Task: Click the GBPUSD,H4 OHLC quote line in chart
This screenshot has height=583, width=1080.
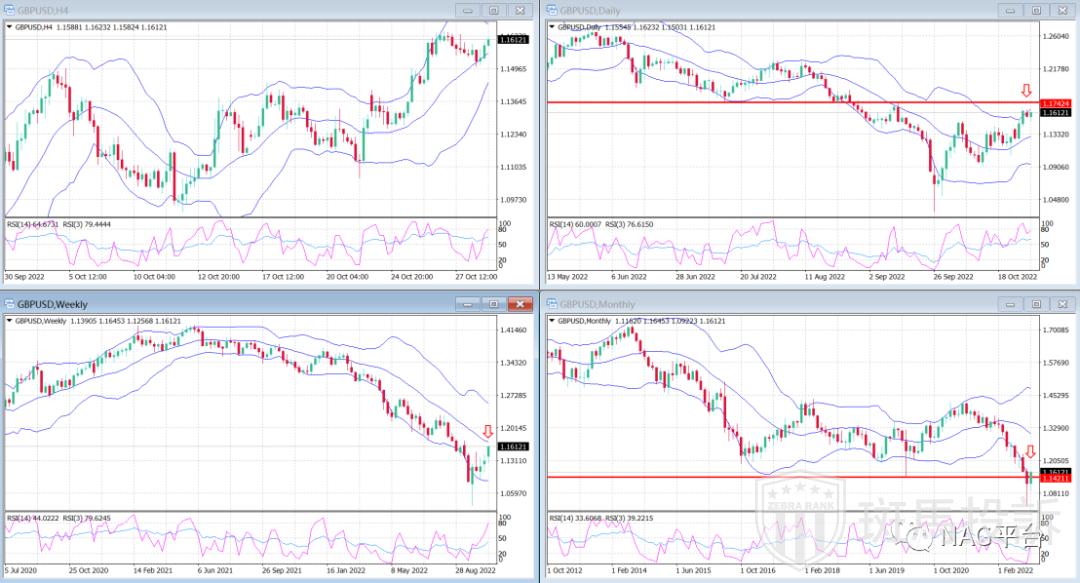Action: coord(91,28)
